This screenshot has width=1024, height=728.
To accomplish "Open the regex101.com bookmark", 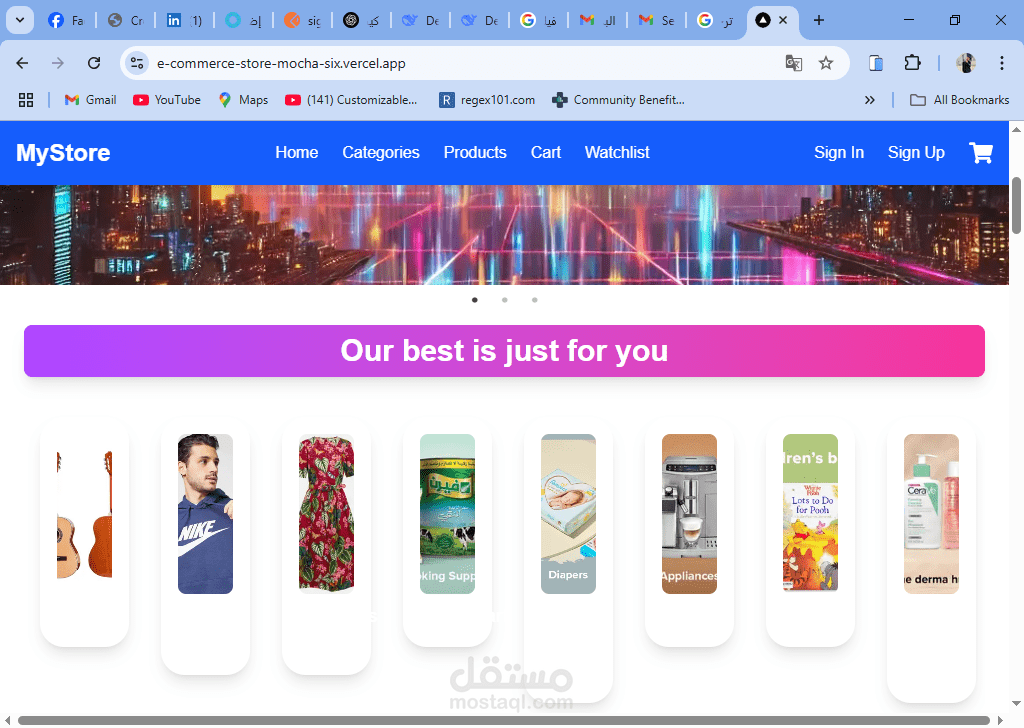I will point(487,100).
